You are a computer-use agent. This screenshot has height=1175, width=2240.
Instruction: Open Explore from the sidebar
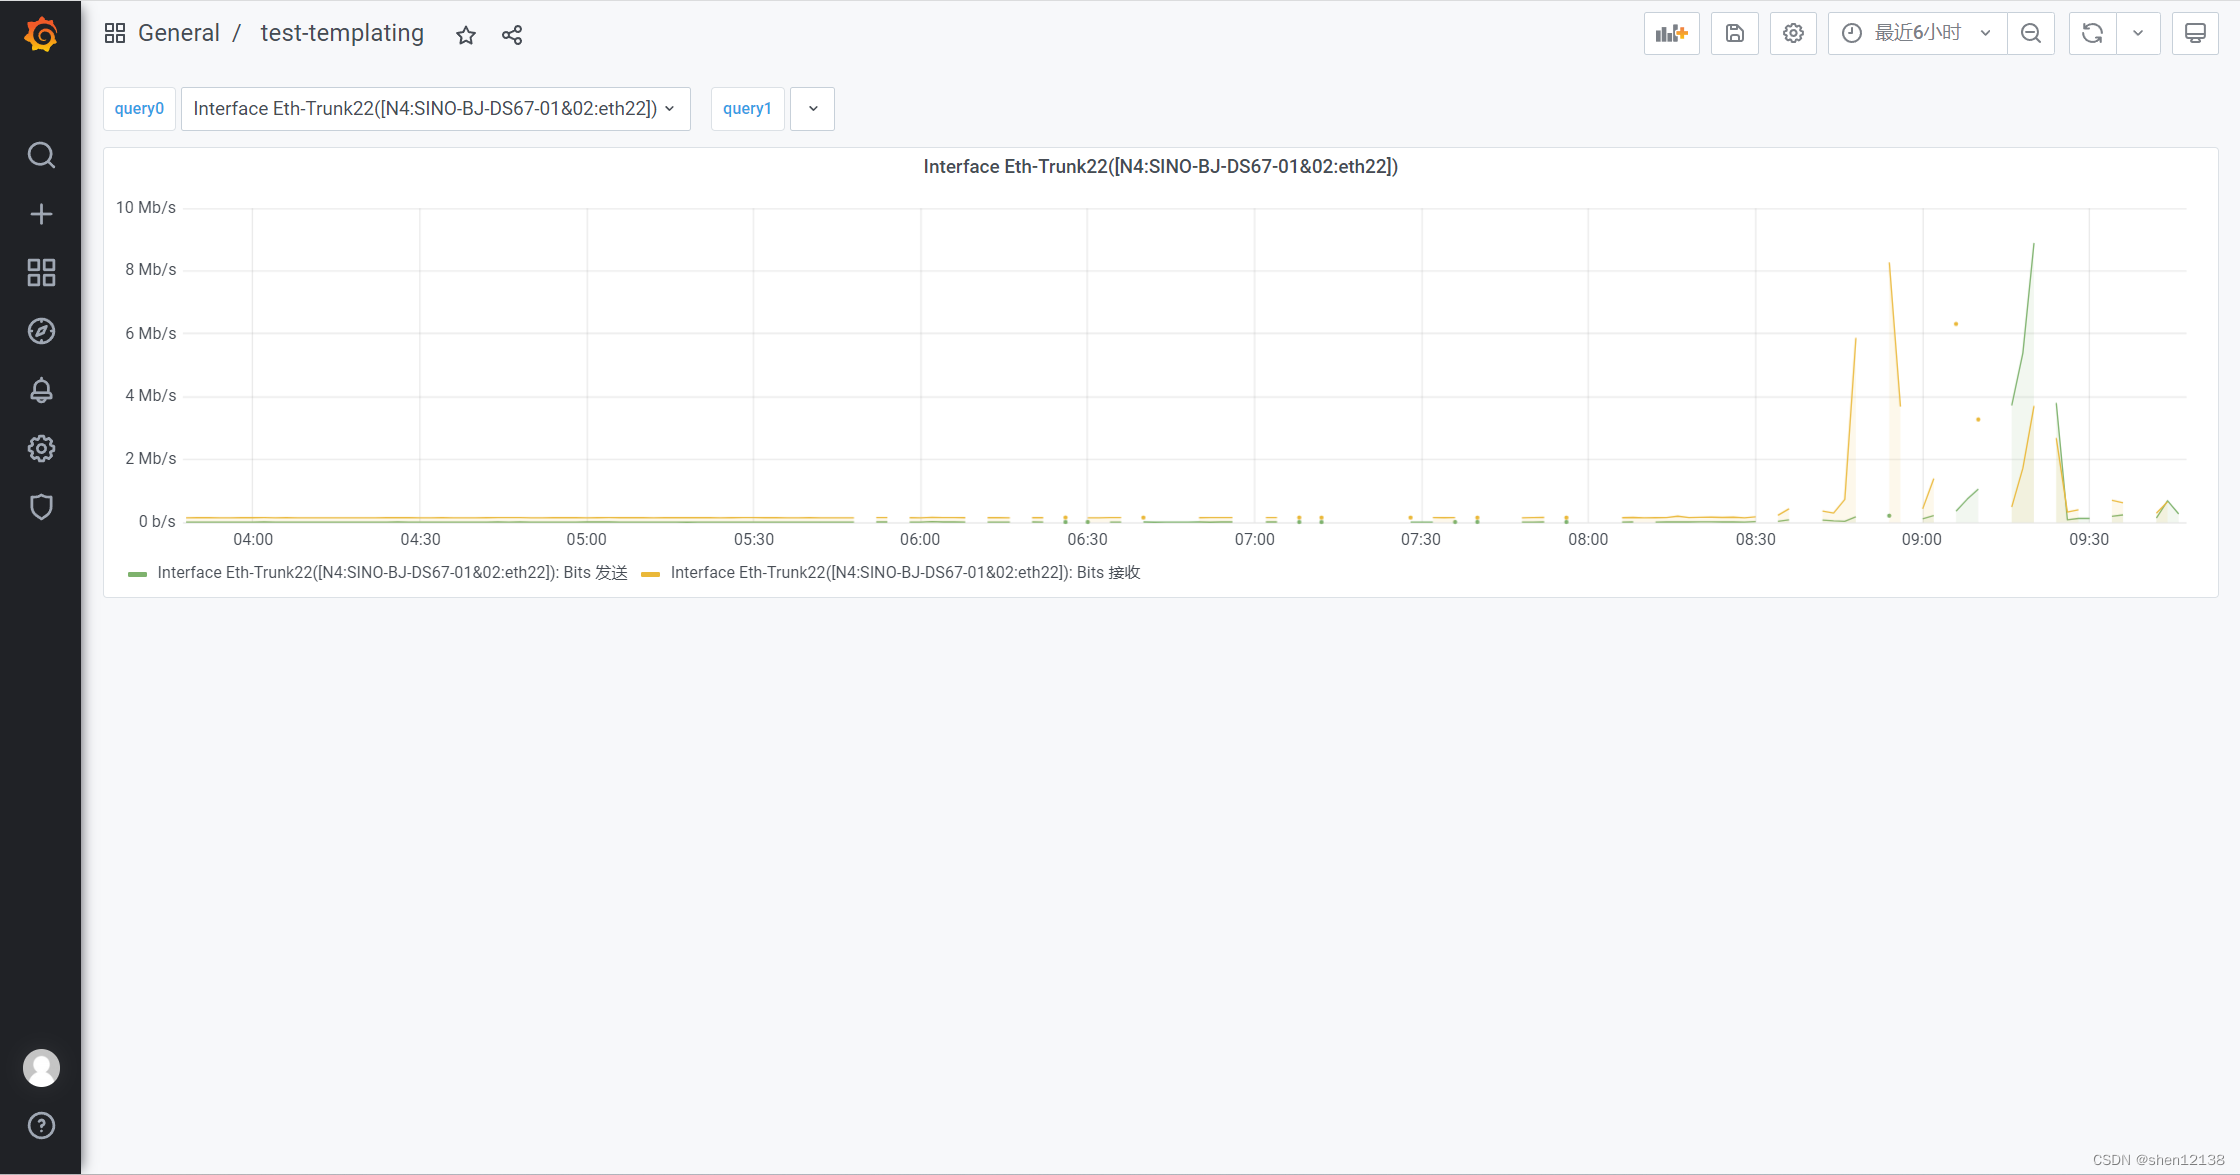[41, 331]
